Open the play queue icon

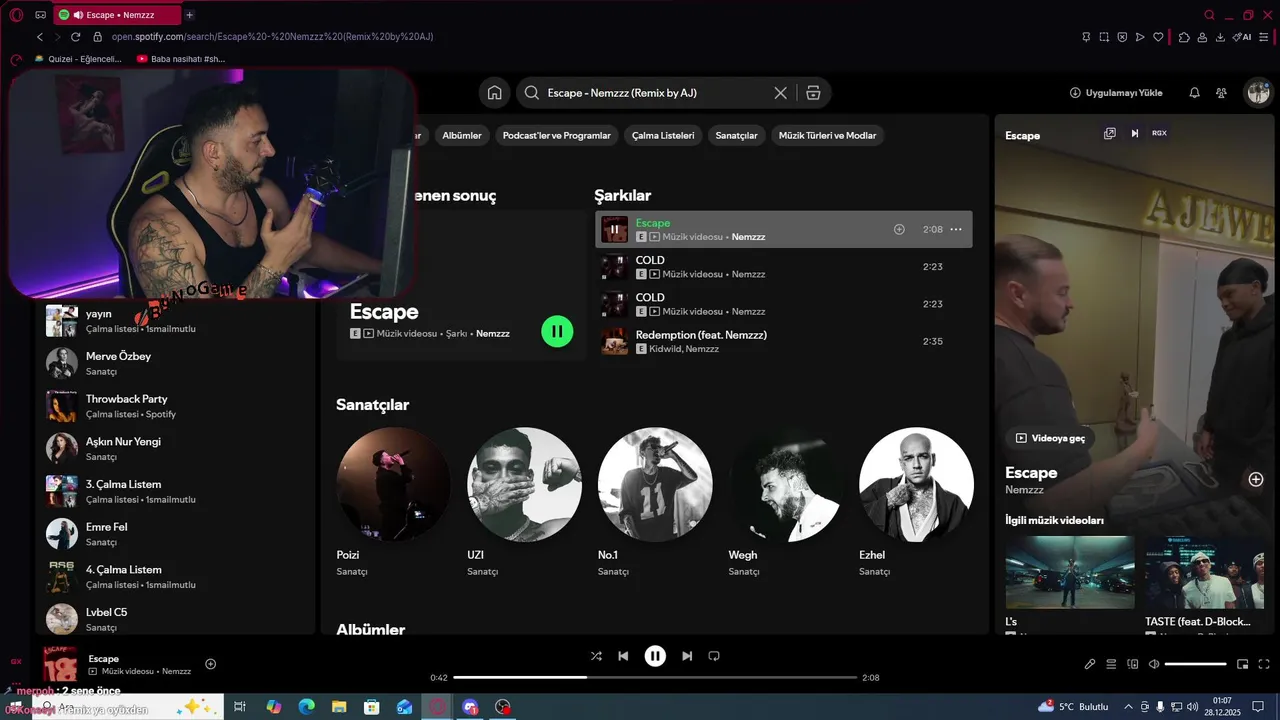(x=1111, y=664)
